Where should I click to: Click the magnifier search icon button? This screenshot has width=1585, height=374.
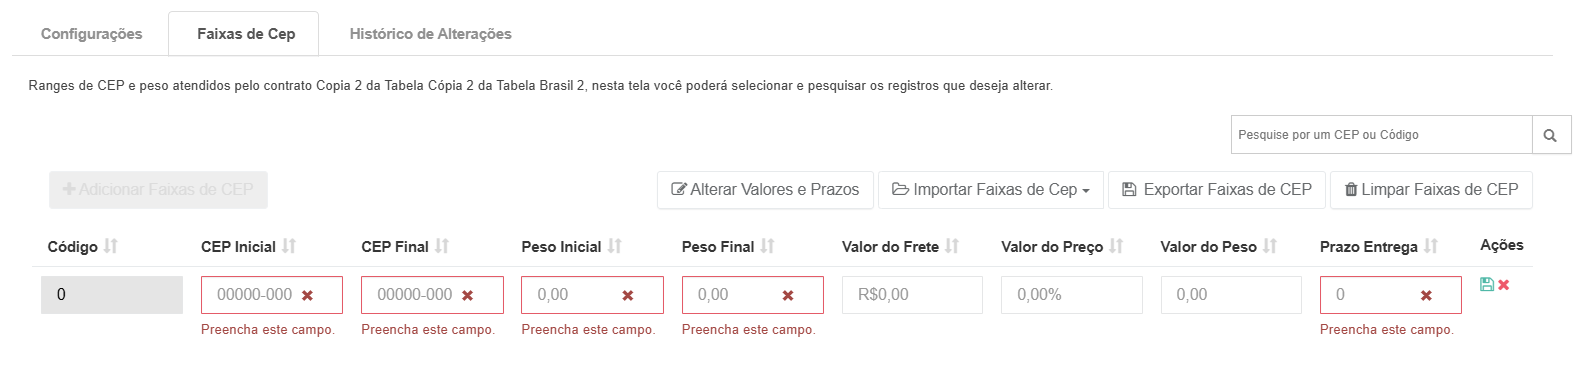[1551, 135]
